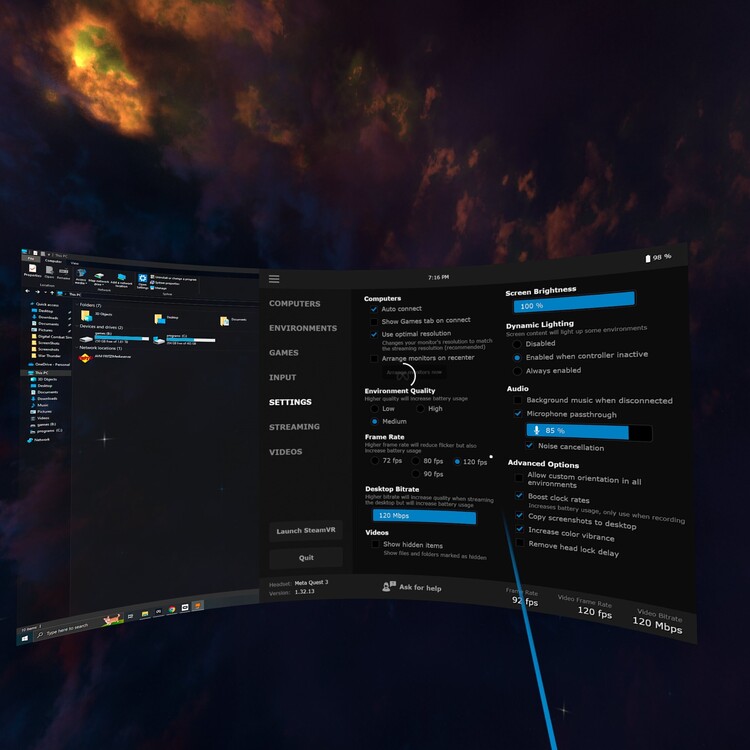
Task: Adjust Screen Brightness slider
Action: tap(574, 302)
